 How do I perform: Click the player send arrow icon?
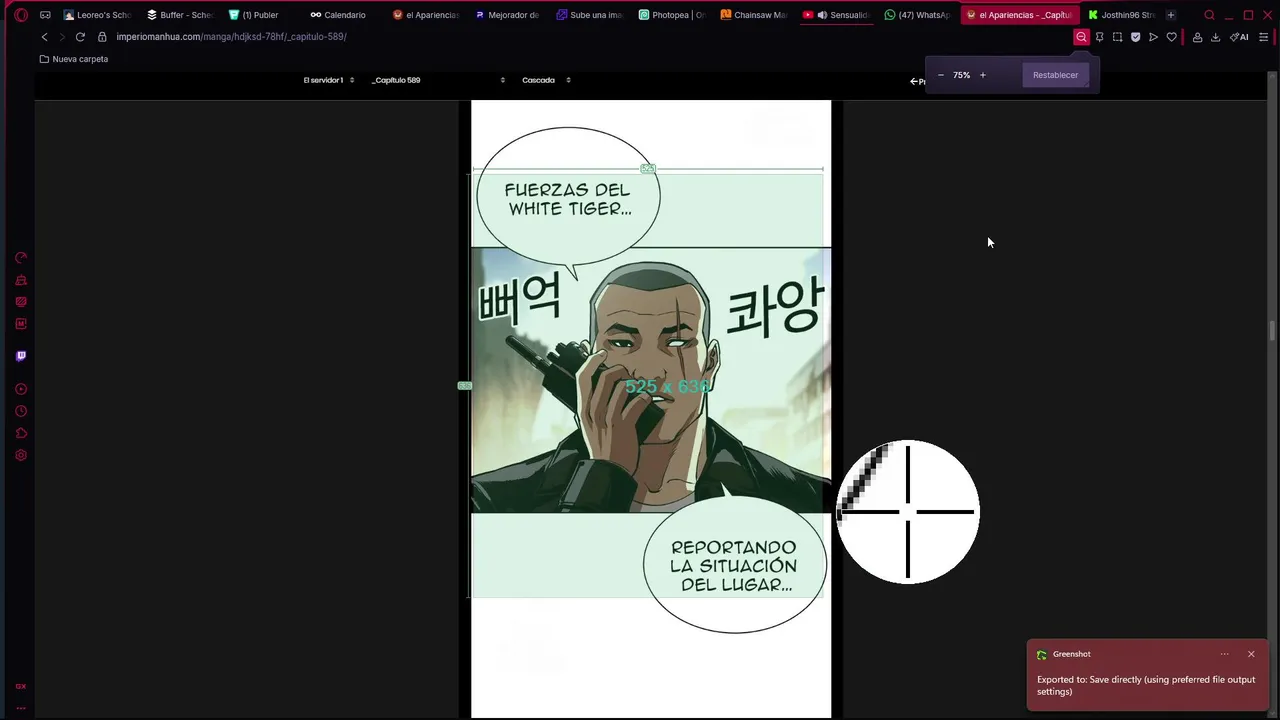[1153, 37]
